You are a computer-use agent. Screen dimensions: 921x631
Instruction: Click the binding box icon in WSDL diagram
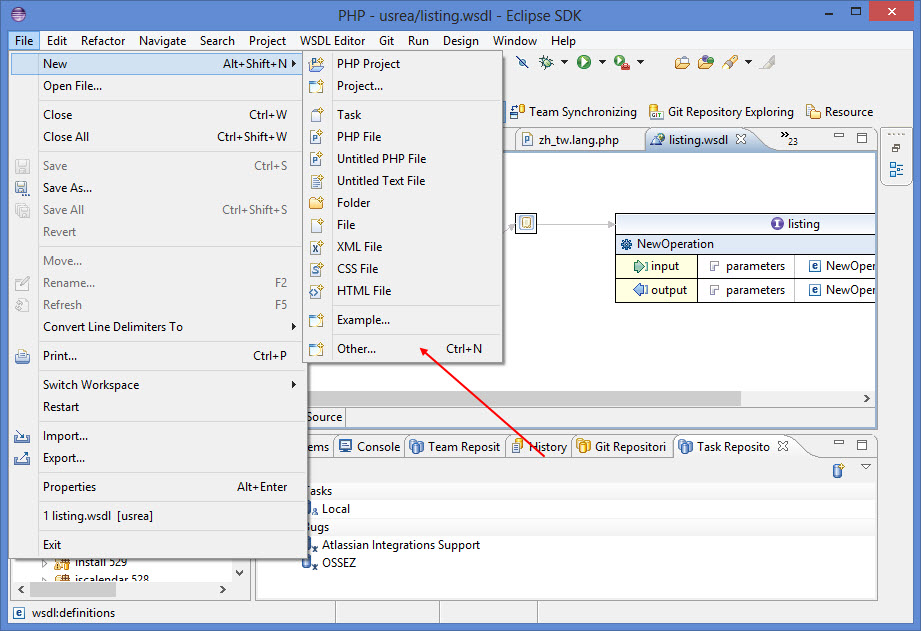click(526, 223)
